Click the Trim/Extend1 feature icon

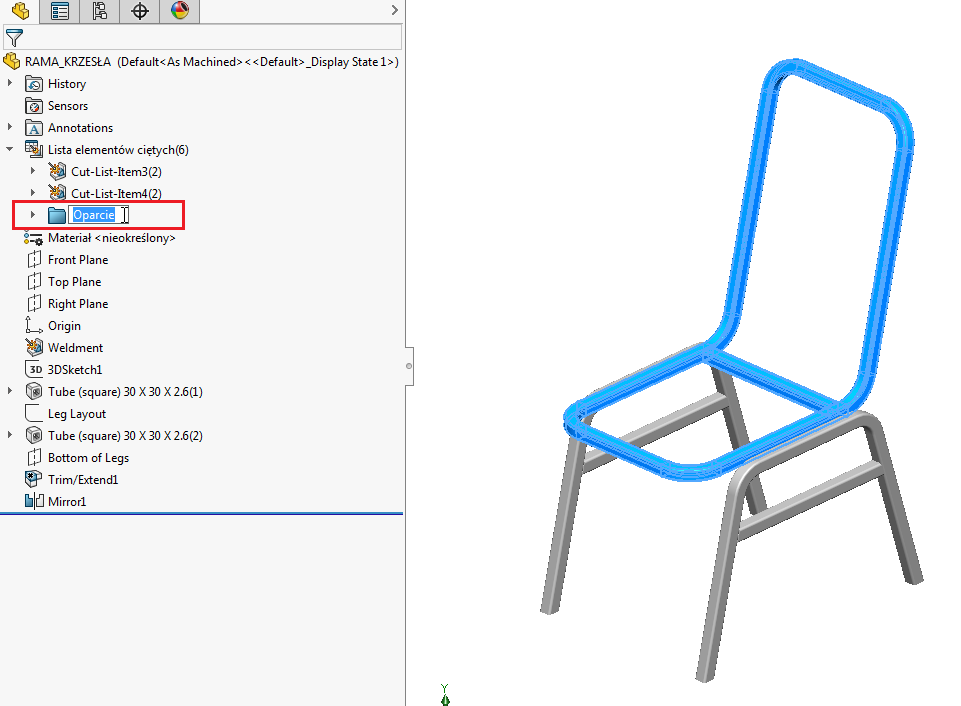coord(34,479)
